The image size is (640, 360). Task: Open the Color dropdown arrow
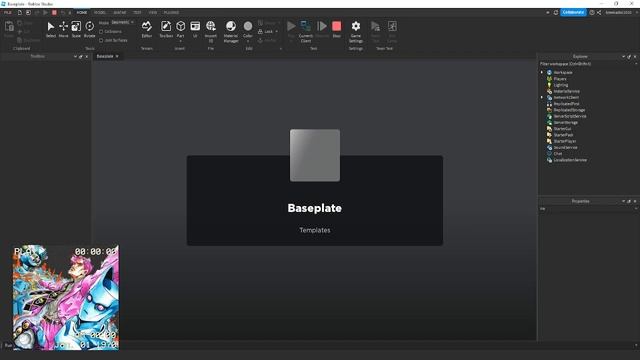tap(248, 41)
